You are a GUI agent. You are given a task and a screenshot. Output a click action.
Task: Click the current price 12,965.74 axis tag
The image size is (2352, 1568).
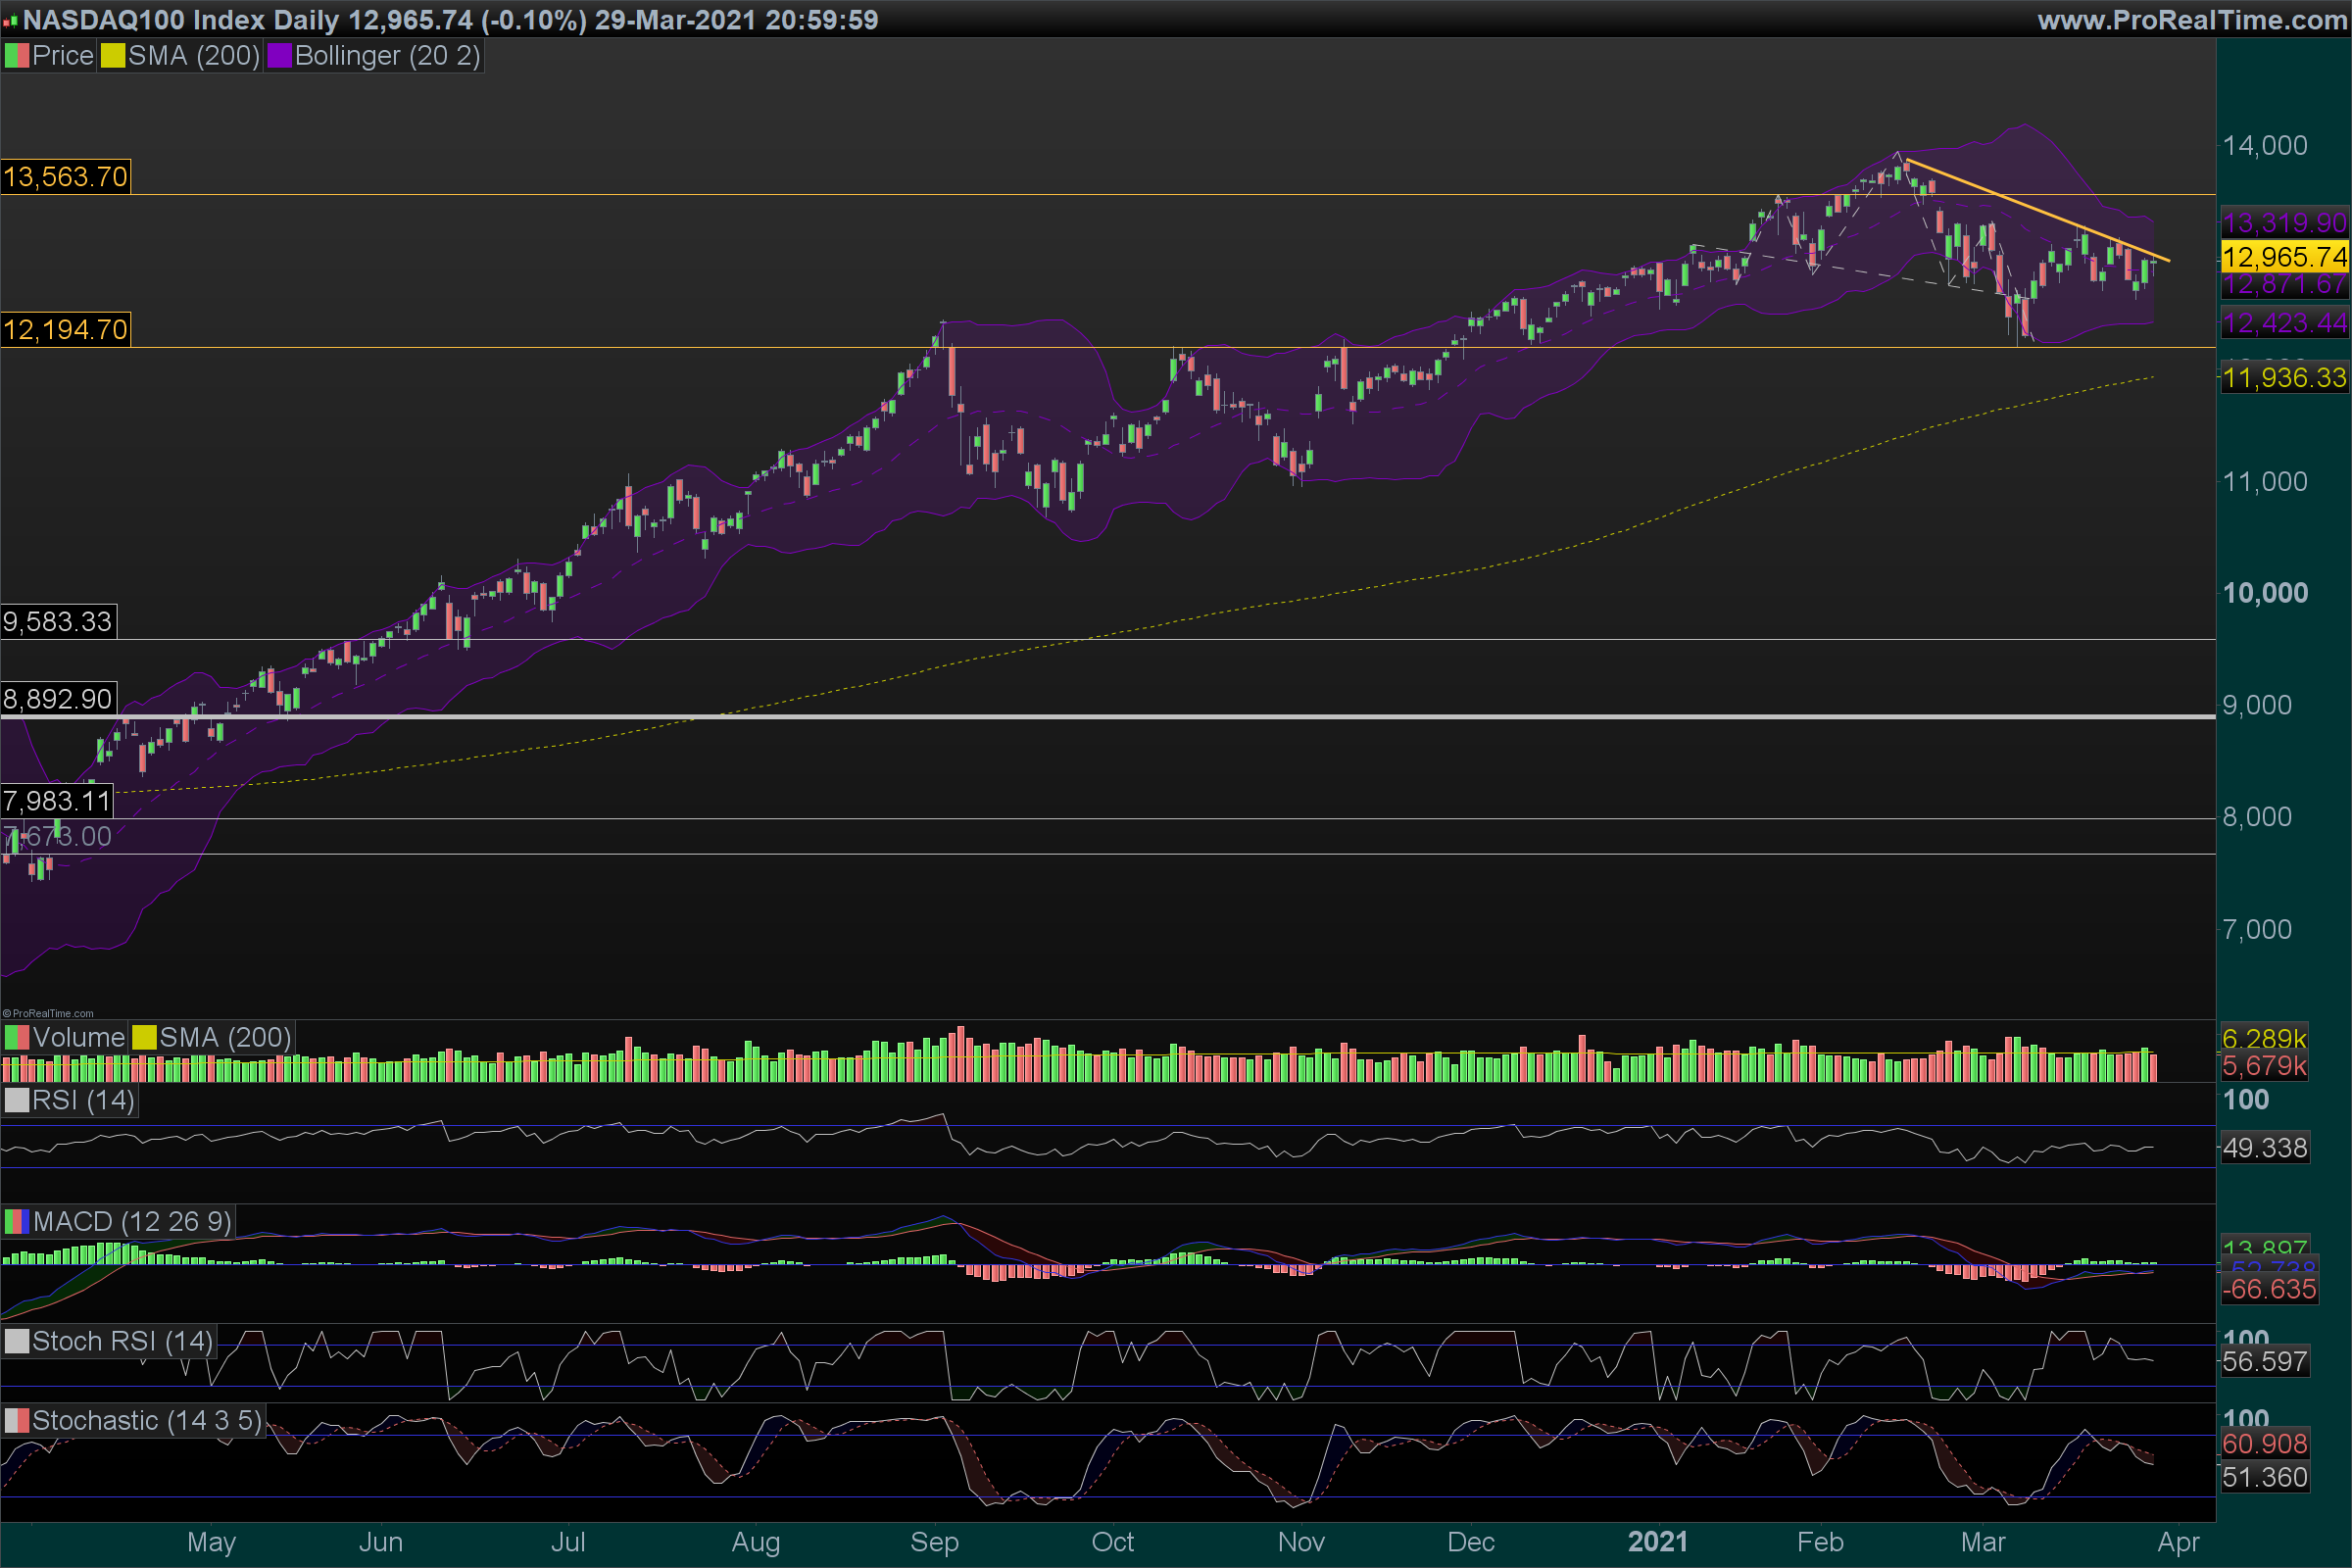point(2284,257)
